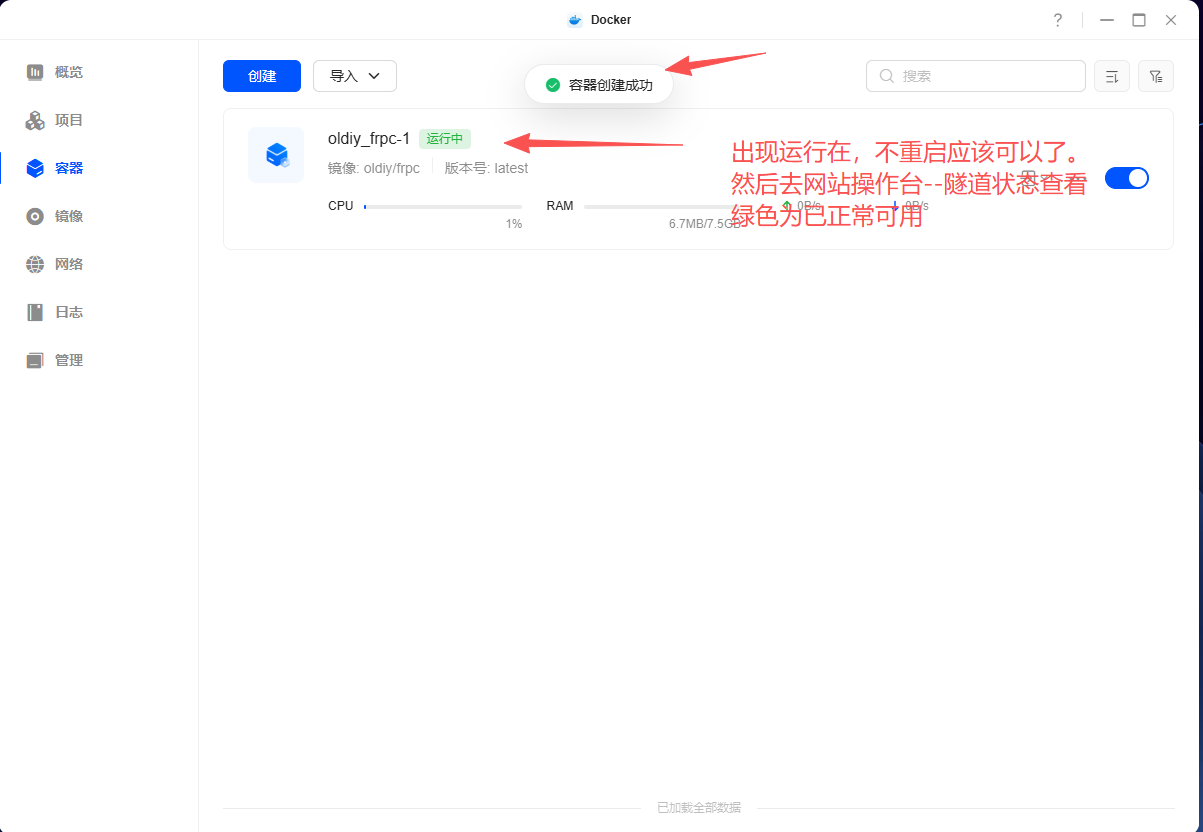The image size is (1203, 832).
Task: Open the Images (镜像) menu label
Action: (x=69, y=216)
